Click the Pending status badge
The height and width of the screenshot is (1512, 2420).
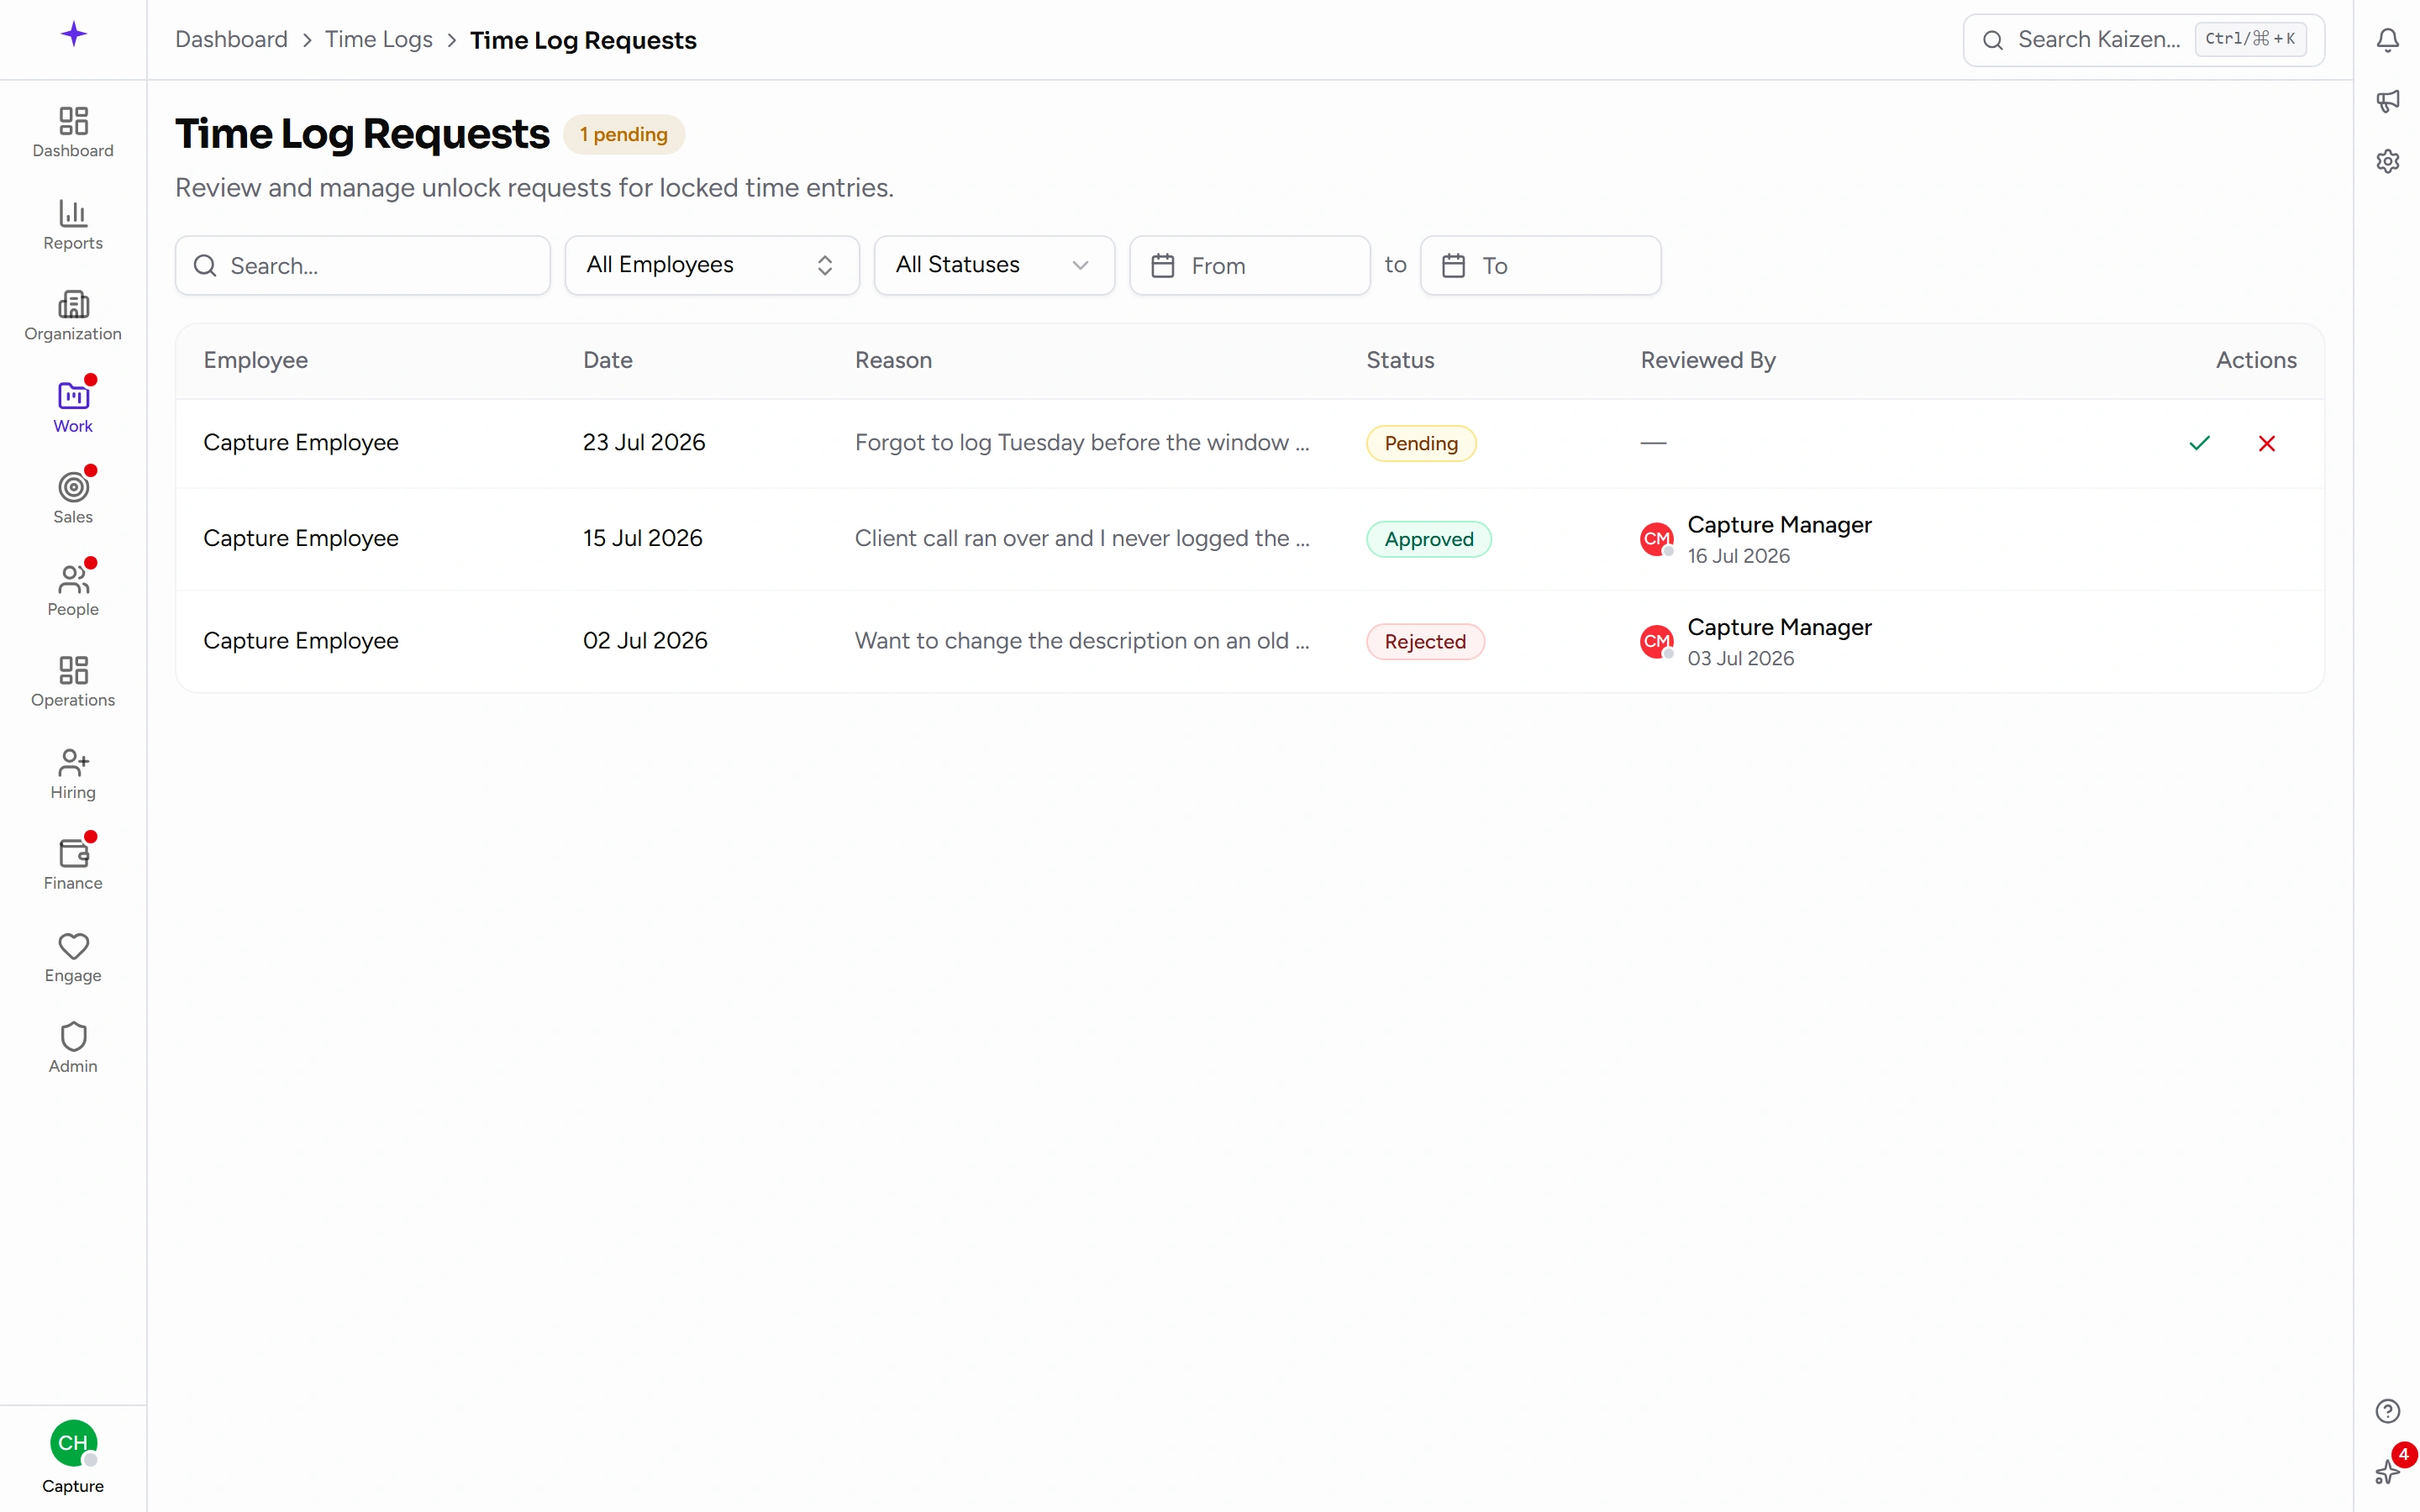1421,443
